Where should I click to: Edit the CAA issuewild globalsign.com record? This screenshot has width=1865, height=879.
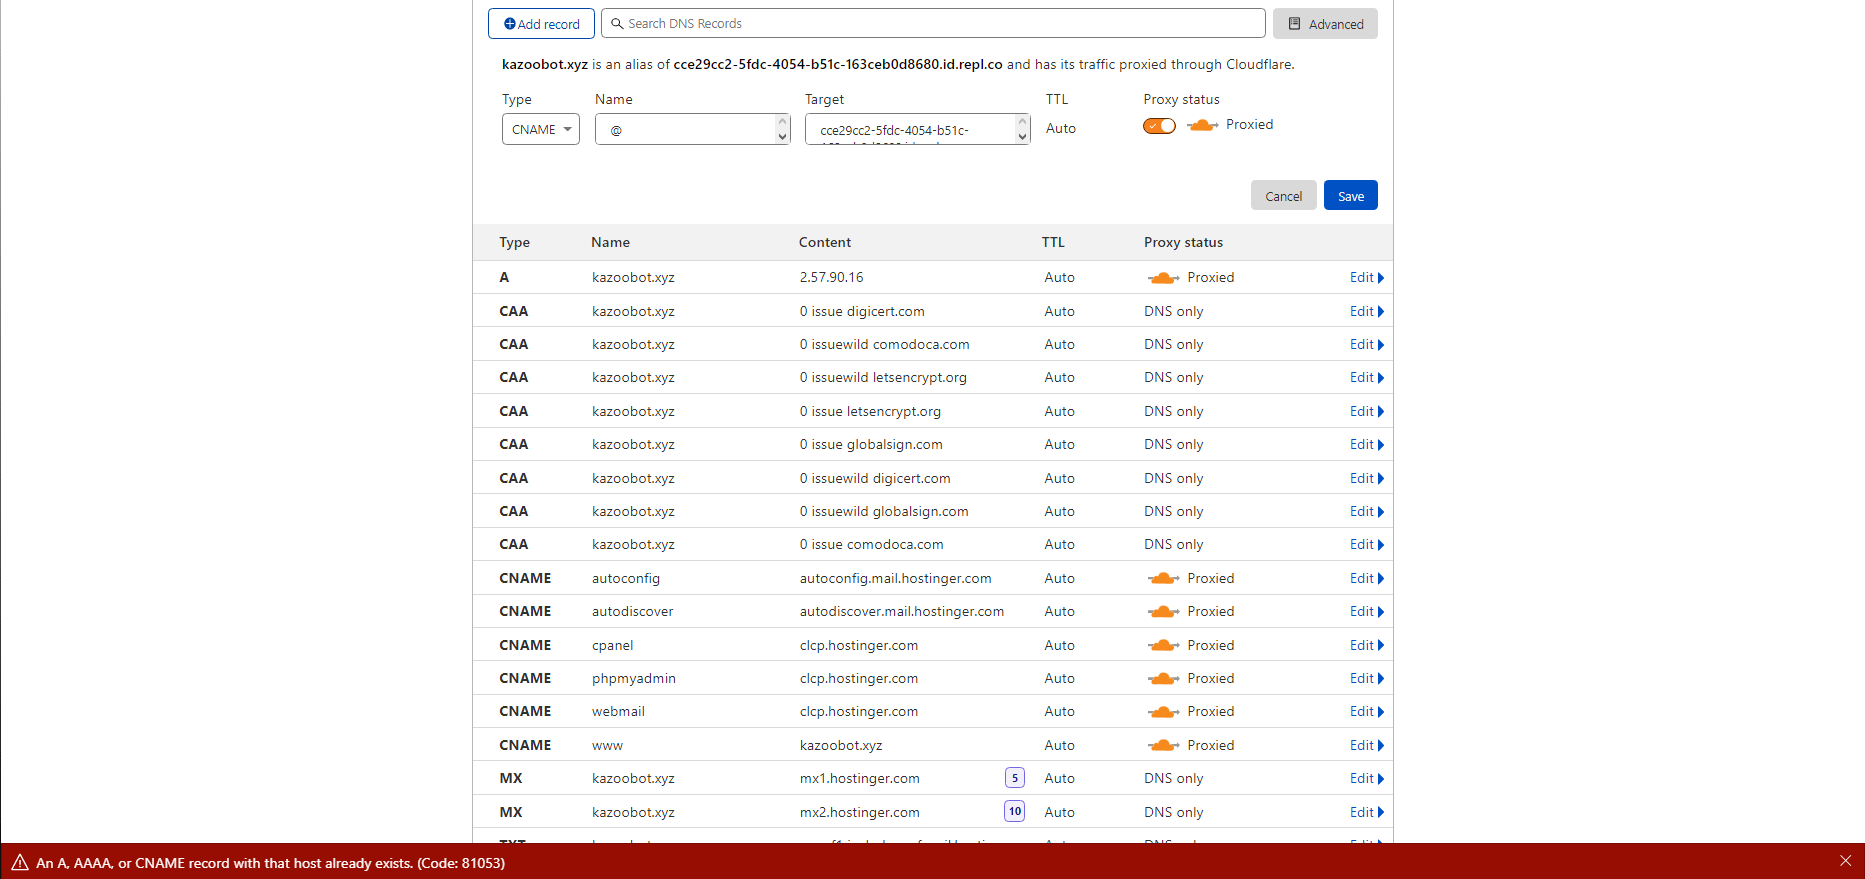coord(1366,511)
